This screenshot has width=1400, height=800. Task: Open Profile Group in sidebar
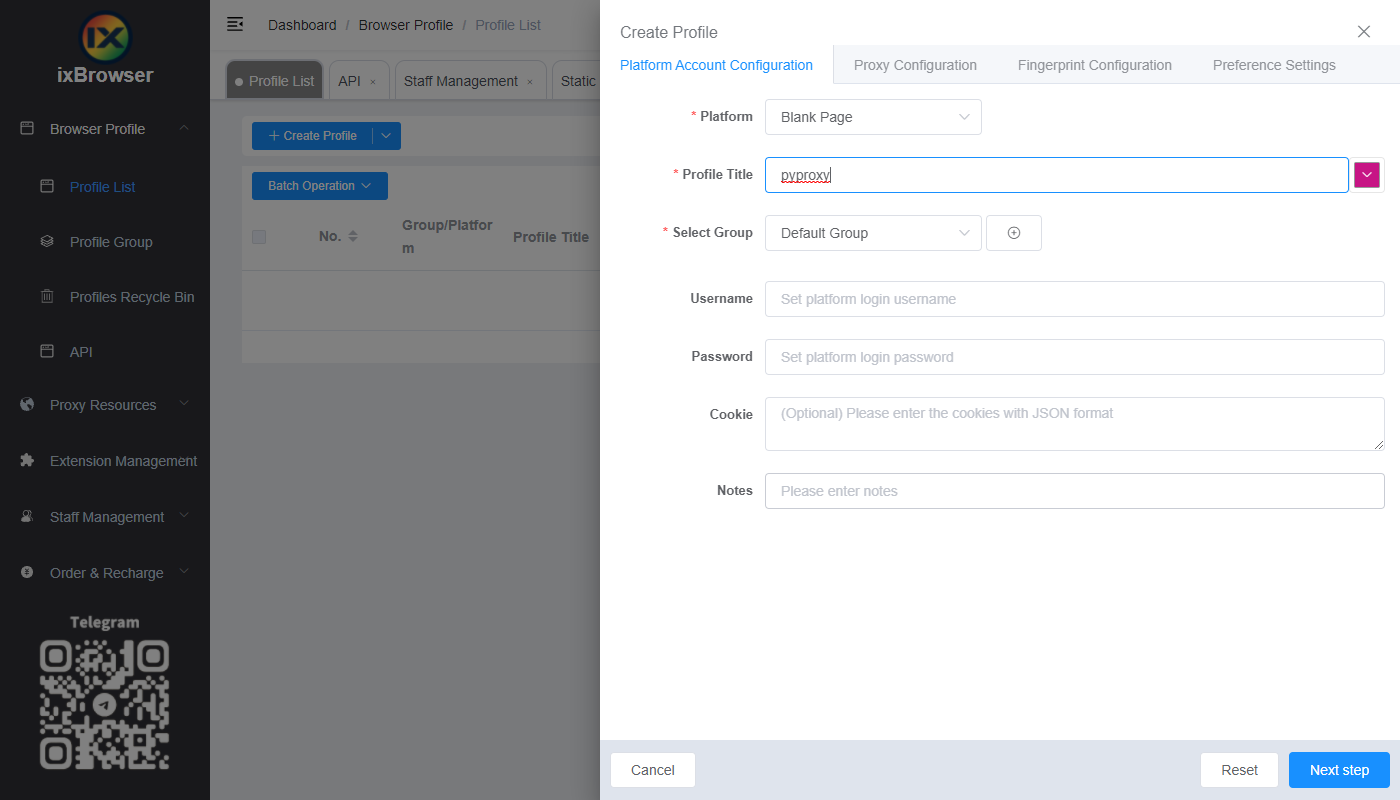111,242
